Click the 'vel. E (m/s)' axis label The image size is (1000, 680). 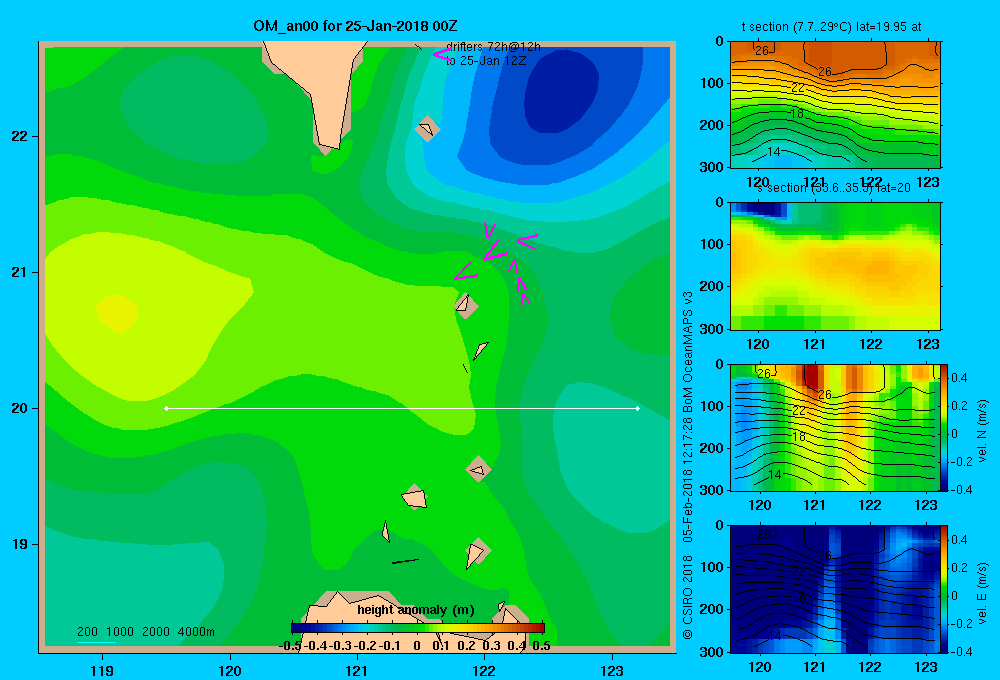pos(982,593)
